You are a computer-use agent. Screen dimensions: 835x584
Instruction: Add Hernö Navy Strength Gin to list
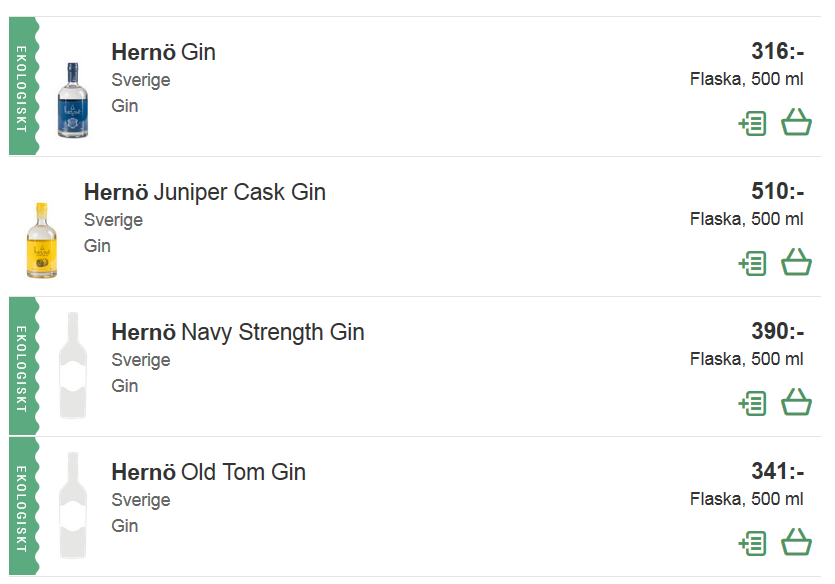click(752, 404)
